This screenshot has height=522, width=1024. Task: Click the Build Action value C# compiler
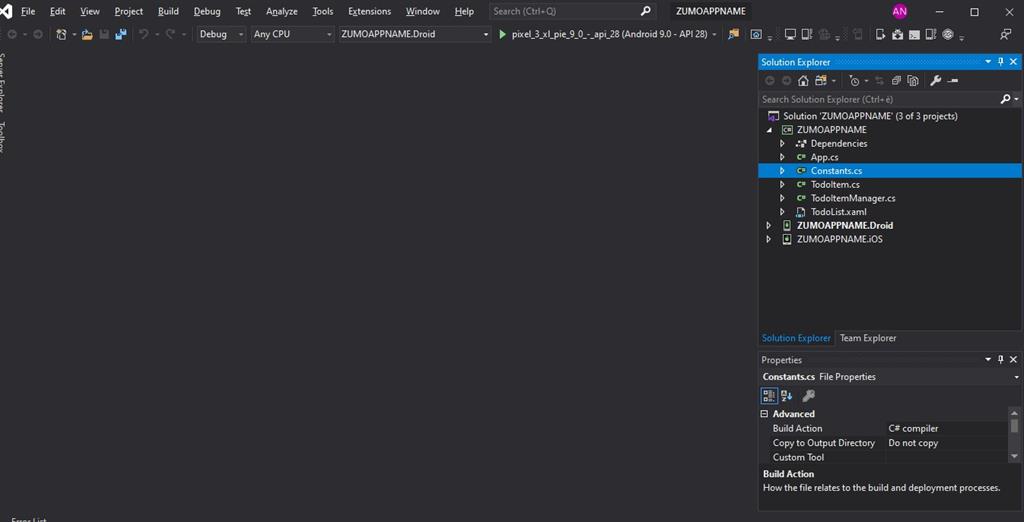click(913, 429)
